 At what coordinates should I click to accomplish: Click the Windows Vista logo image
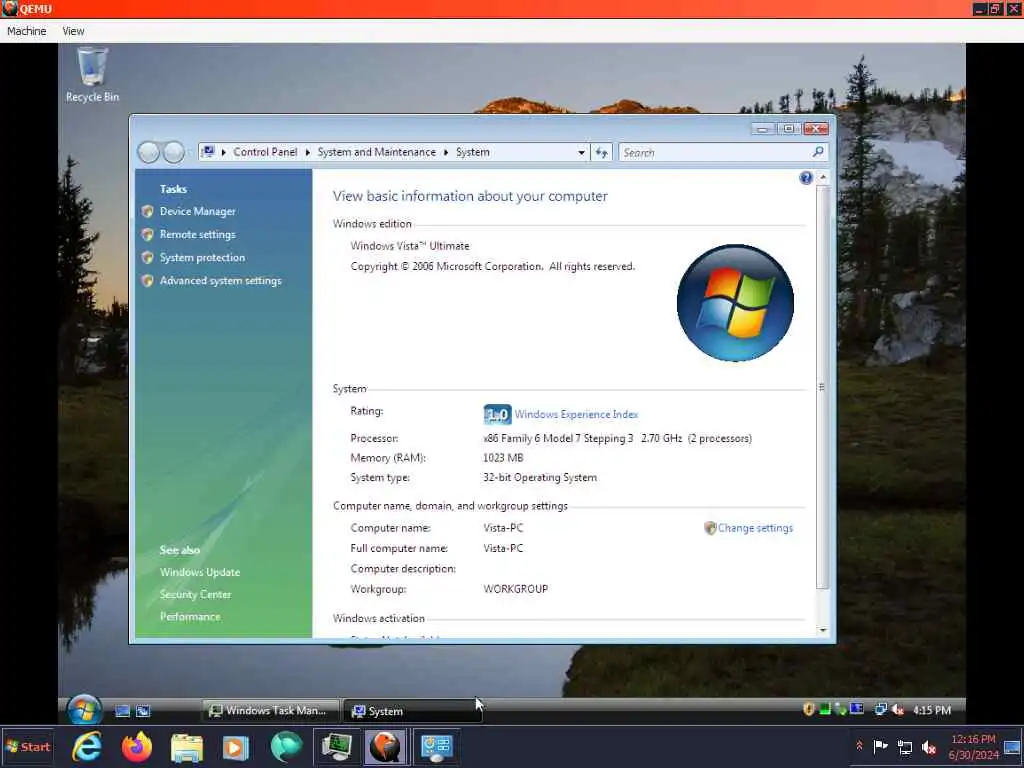(x=735, y=303)
